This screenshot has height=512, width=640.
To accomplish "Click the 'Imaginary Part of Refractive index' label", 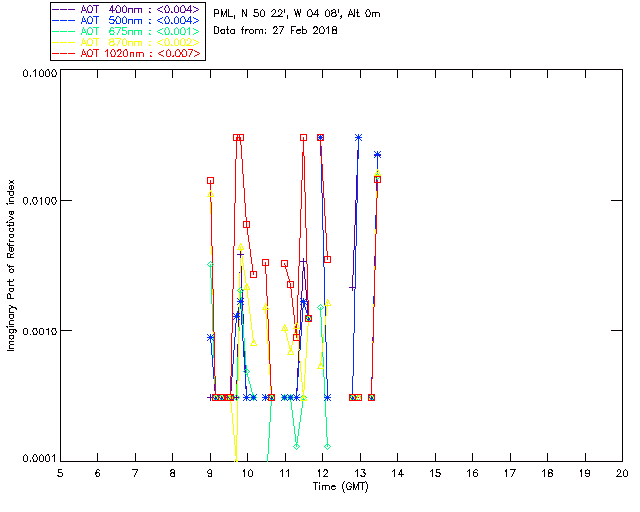I will [x=11, y=265].
